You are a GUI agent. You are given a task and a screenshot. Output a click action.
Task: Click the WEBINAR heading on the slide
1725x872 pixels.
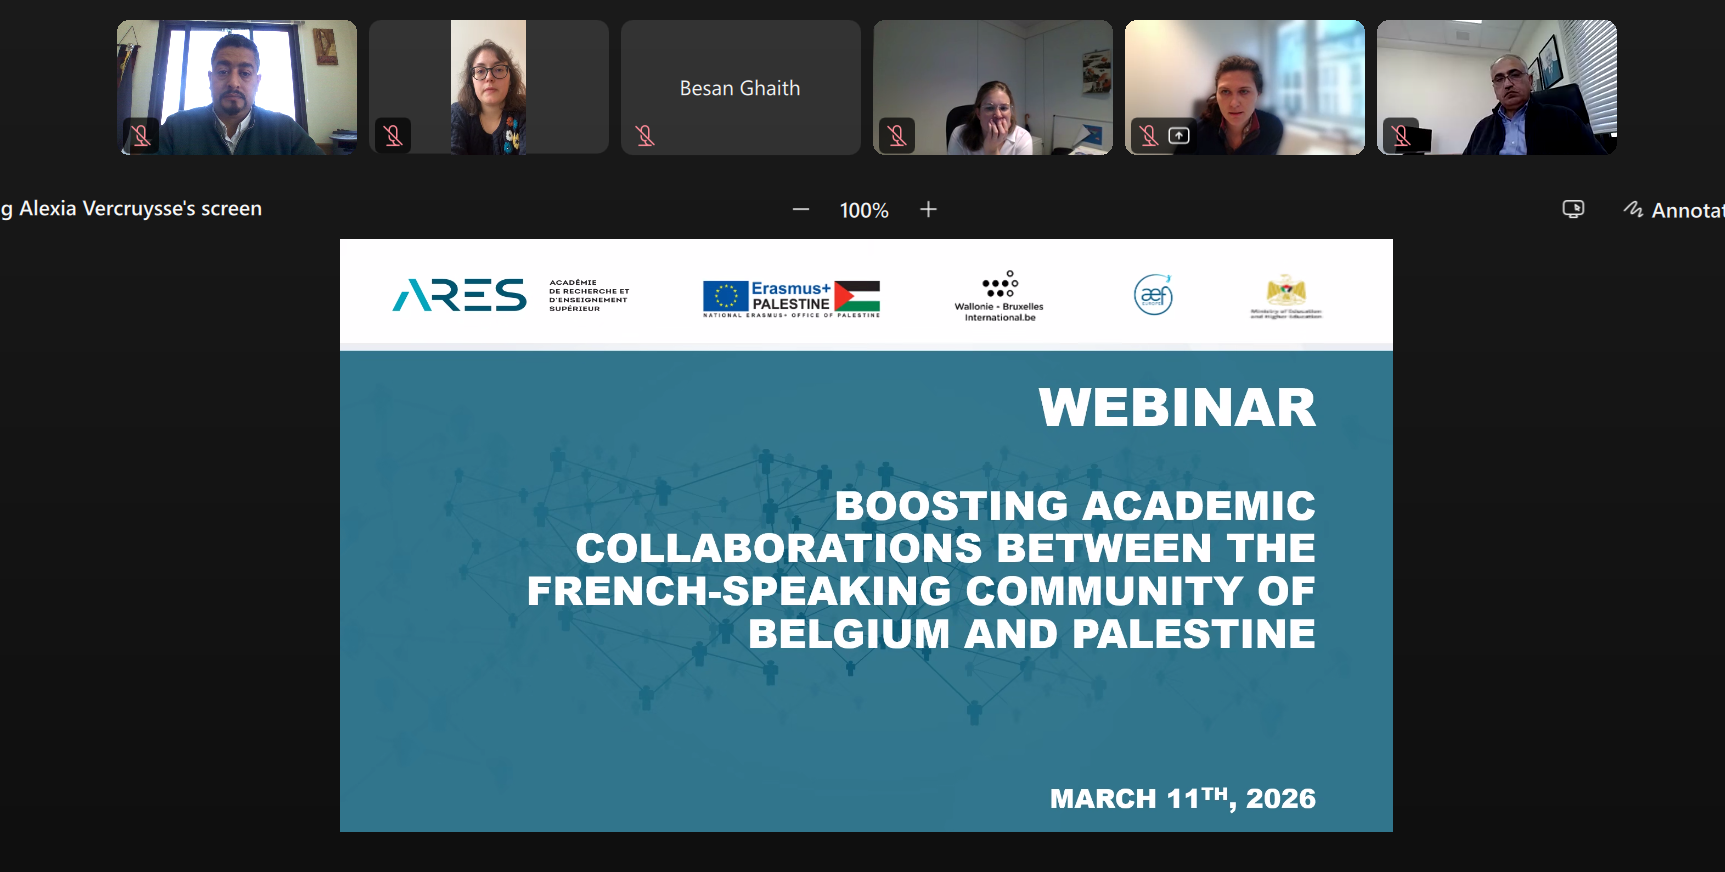coord(1177,408)
